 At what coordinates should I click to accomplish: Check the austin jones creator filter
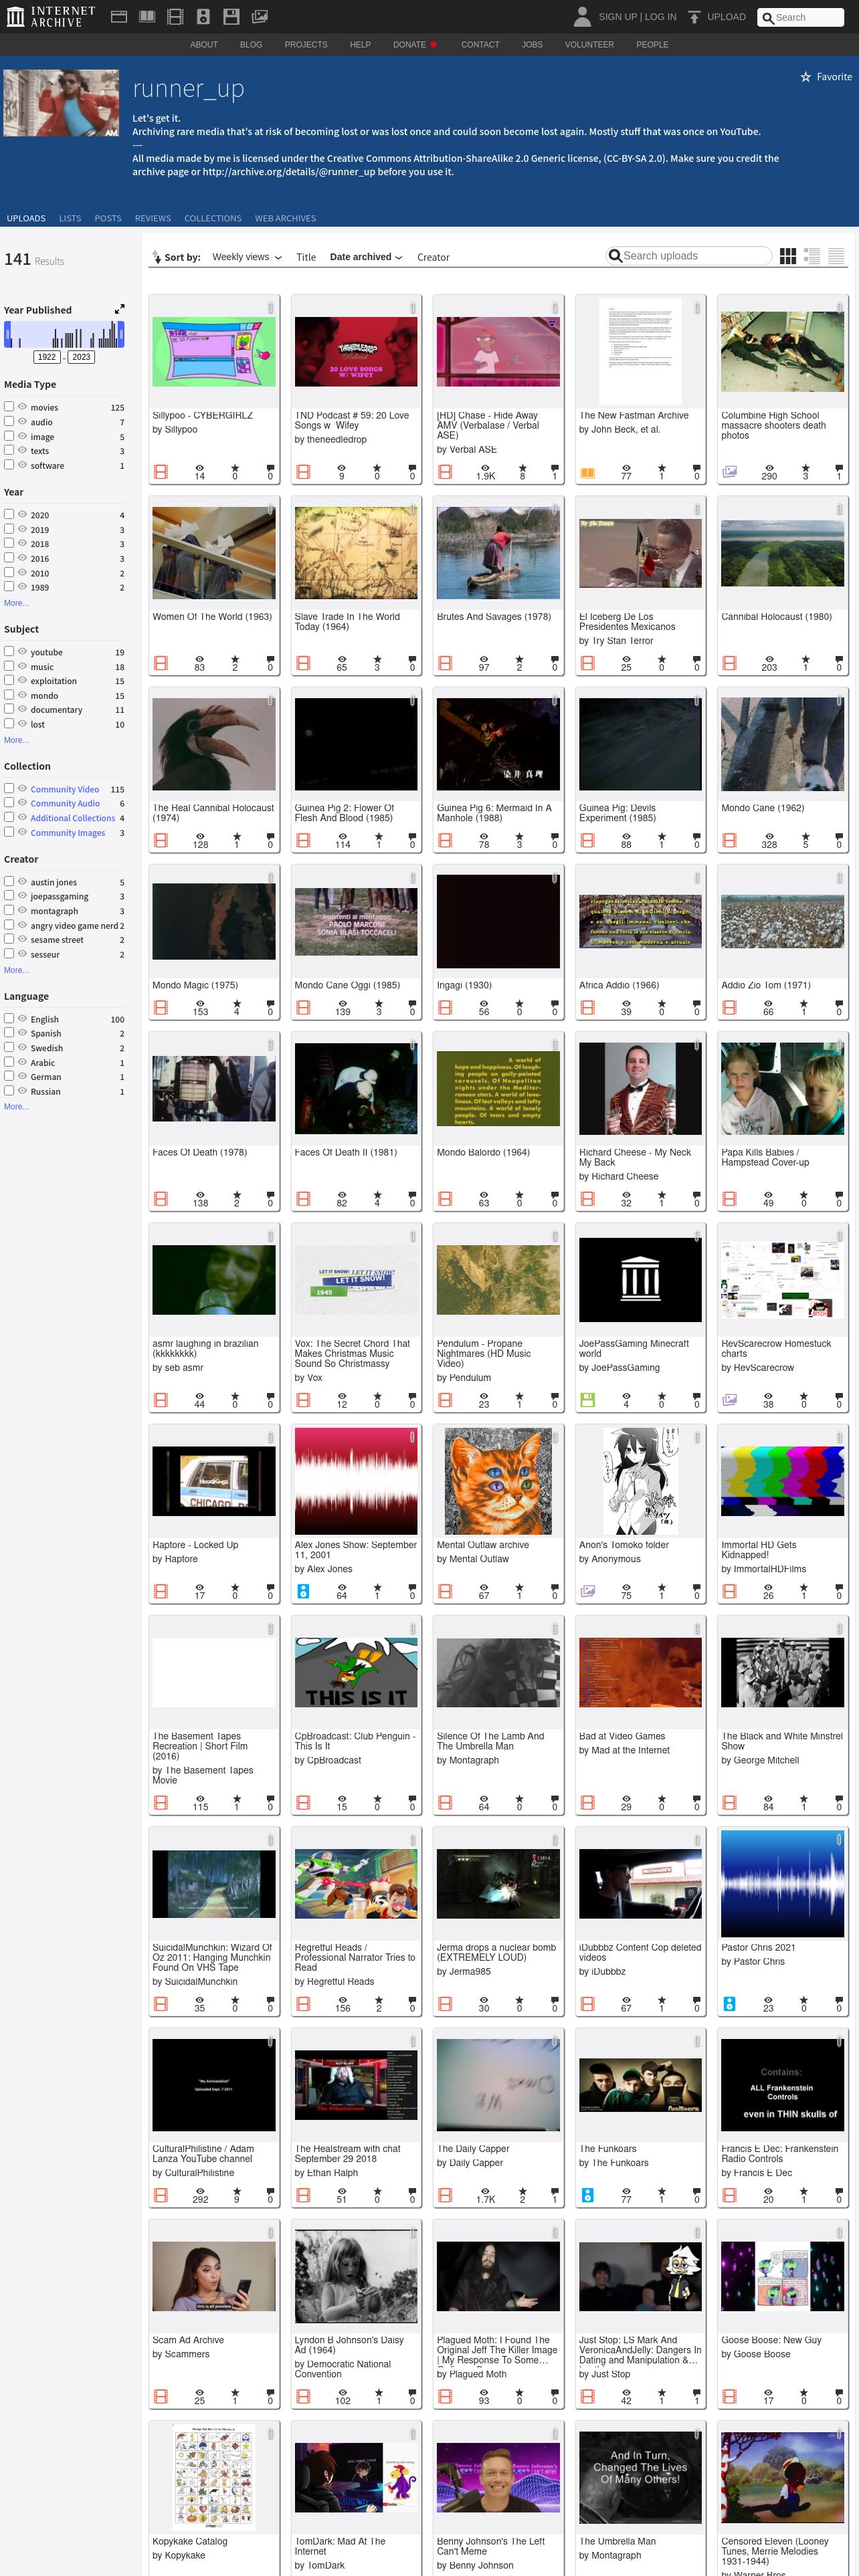tap(9, 881)
